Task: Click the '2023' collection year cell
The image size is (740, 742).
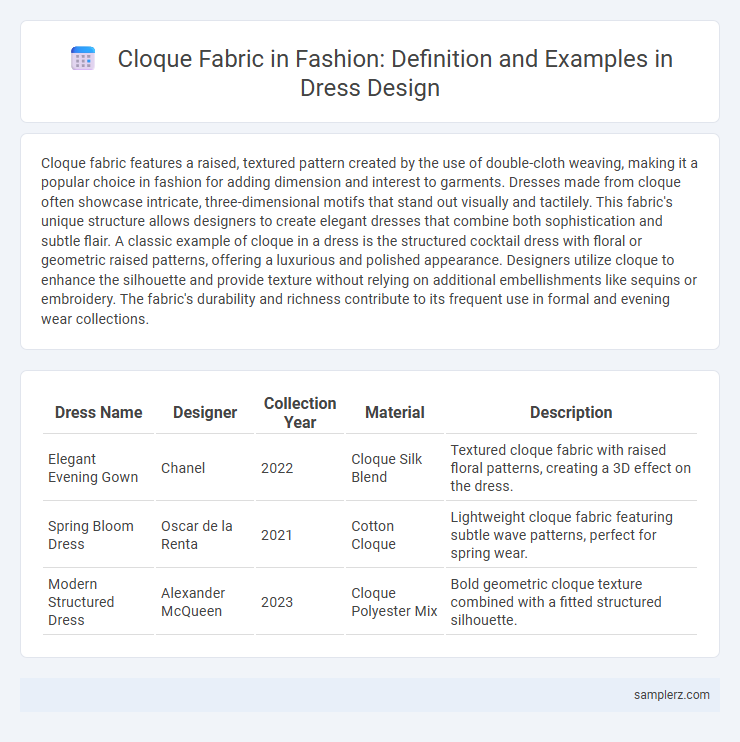Action: pyautogui.click(x=300, y=602)
